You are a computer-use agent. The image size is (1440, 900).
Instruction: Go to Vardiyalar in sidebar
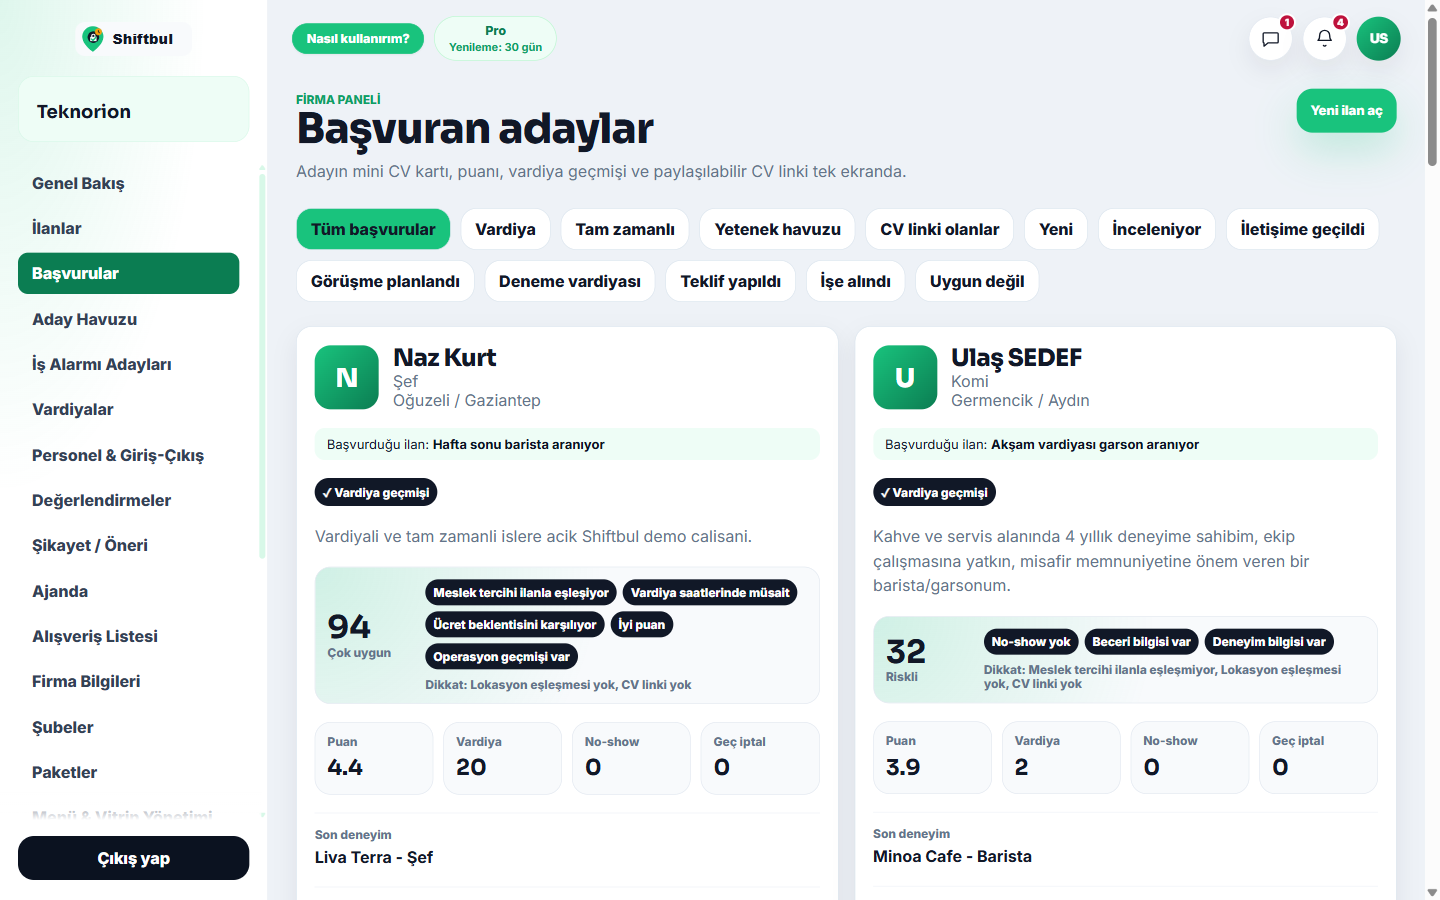pyautogui.click(x=128, y=409)
